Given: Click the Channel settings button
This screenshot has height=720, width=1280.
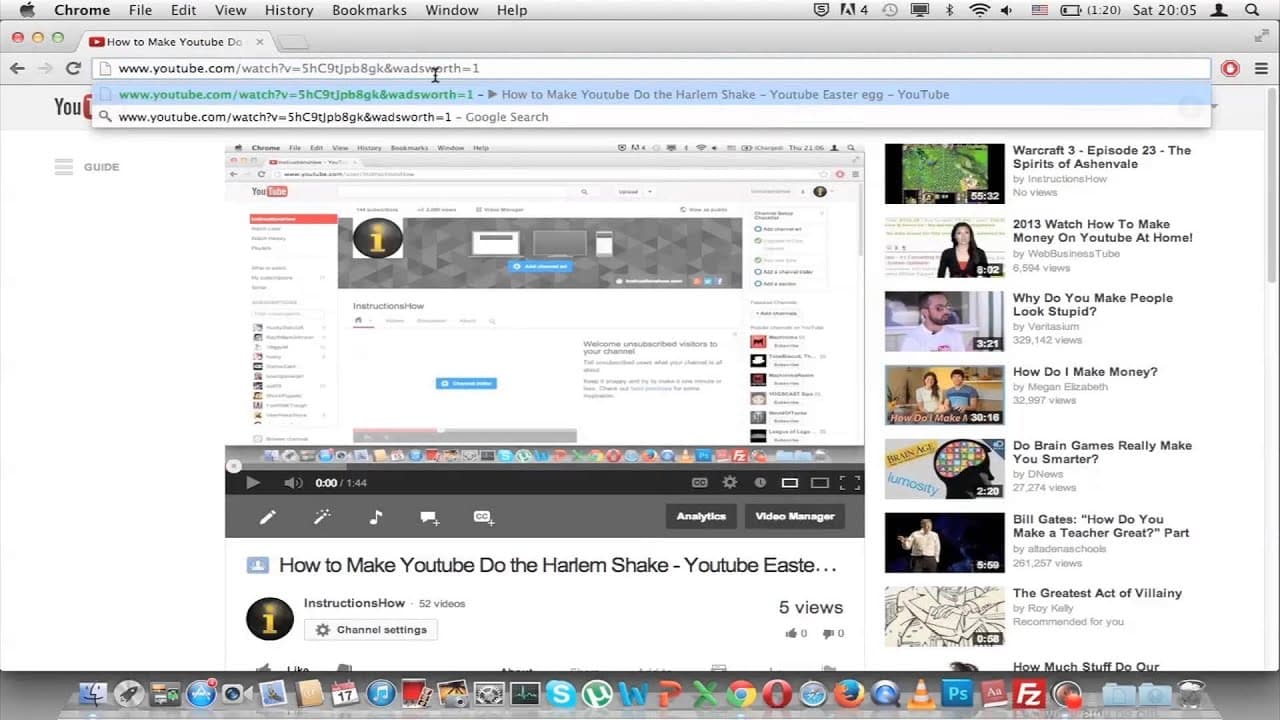Looking at the screenshot, I should coord(371,630).
